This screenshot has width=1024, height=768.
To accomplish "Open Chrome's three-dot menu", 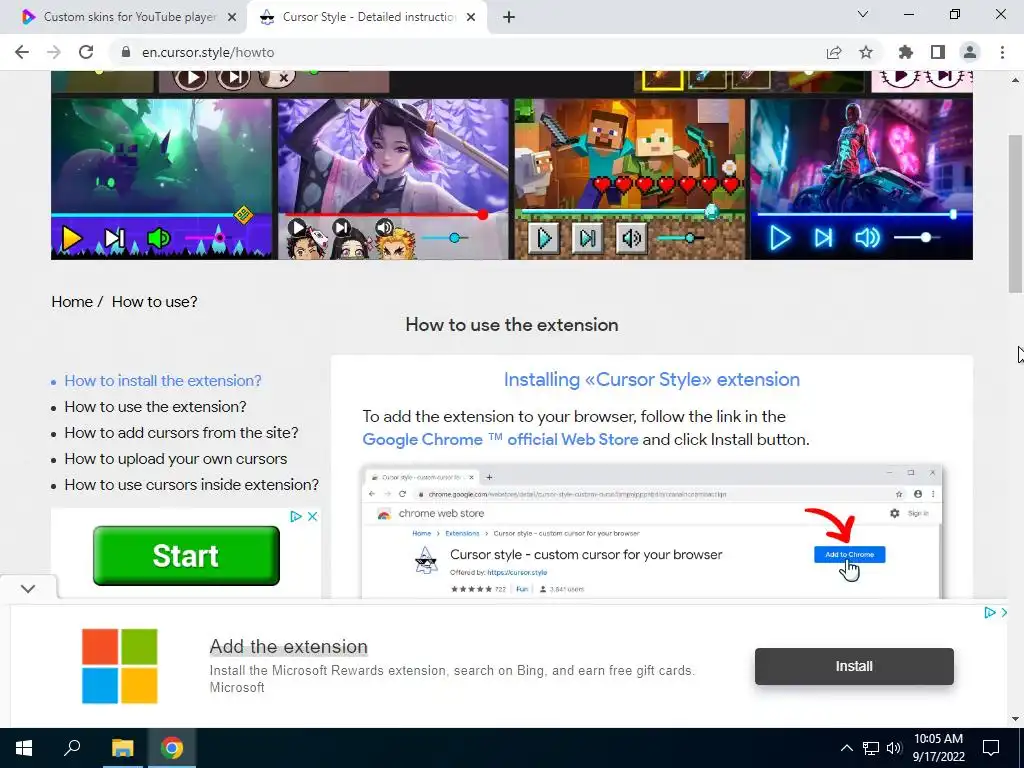I will click(x=1002, y=52).
